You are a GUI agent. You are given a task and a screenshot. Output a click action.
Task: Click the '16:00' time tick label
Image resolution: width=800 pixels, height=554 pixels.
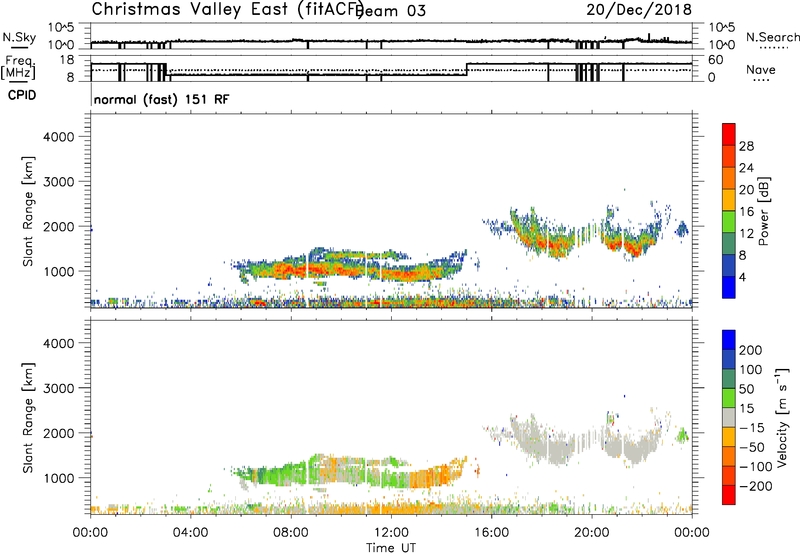click(x=491, y=533)
